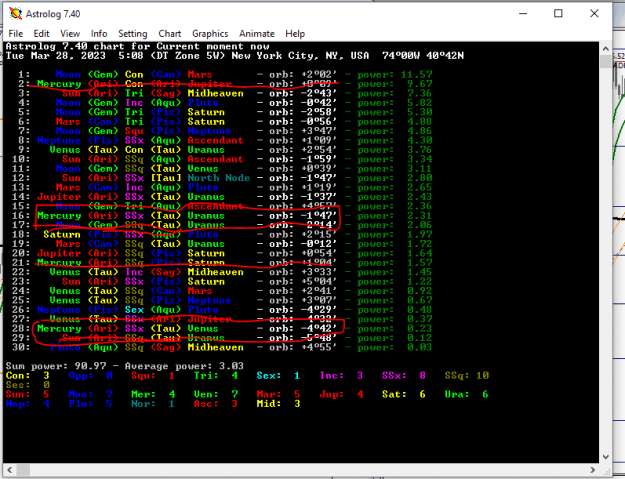Click the 'Tue Mar 28, 2023' date text
Screen dimensions: 625x479
[x=55, y=56]
